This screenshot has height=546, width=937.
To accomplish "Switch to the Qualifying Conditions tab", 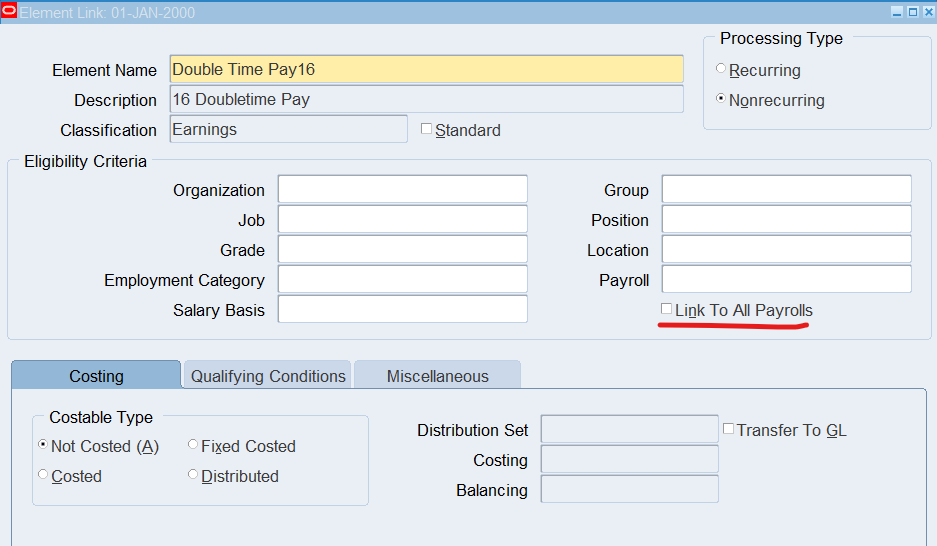I will (x=268, y=376).
